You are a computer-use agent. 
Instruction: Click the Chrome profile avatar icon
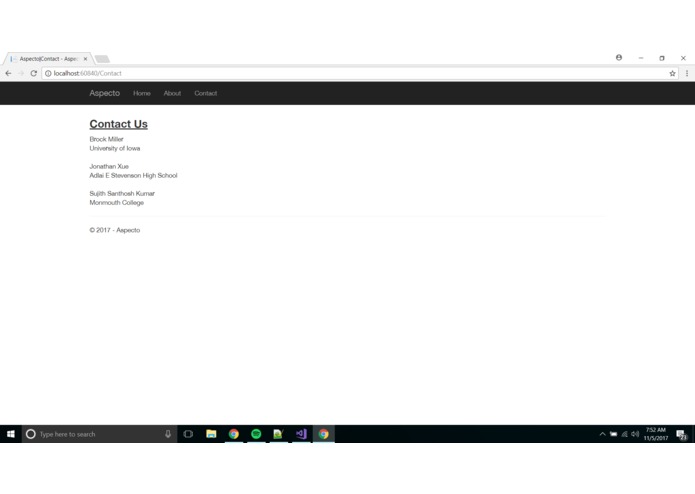[619, 58]
